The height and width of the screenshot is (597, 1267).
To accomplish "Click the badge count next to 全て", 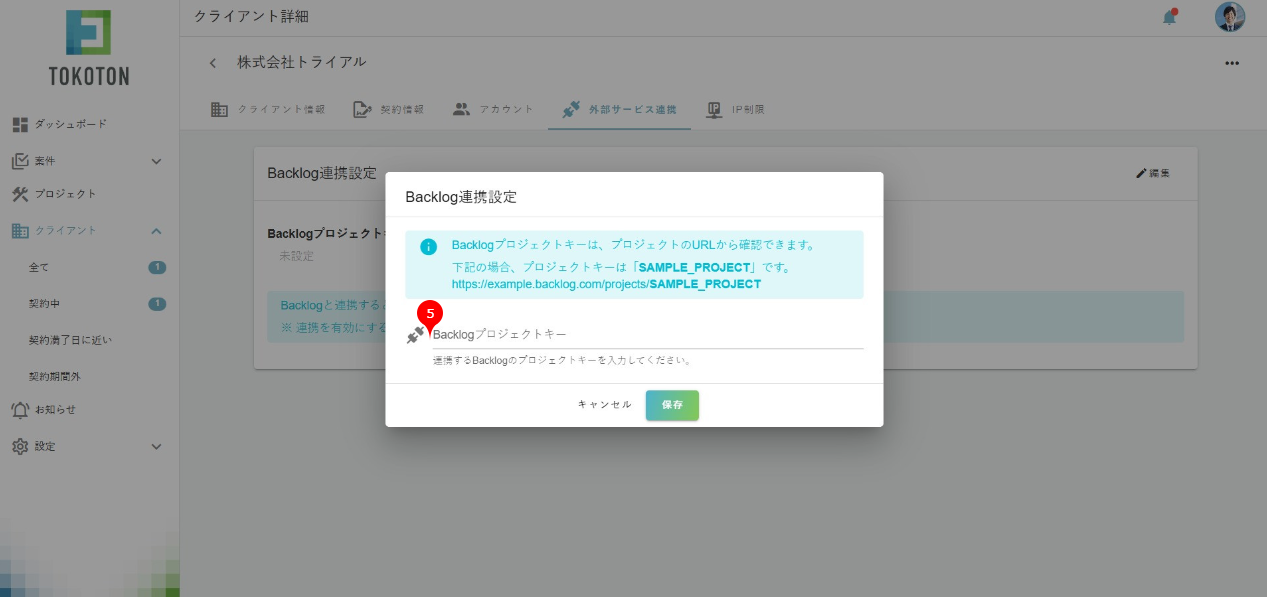I will [x=157, y=267].
